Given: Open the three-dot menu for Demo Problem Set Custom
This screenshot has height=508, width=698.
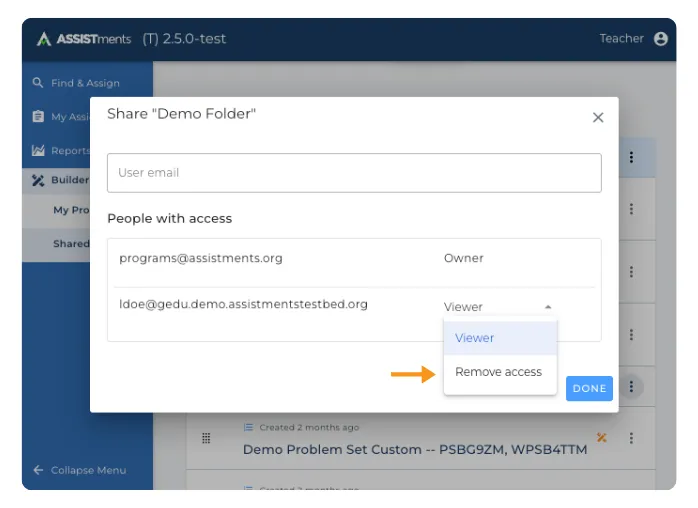Looking at the screenshot, I should pos(631,438).
